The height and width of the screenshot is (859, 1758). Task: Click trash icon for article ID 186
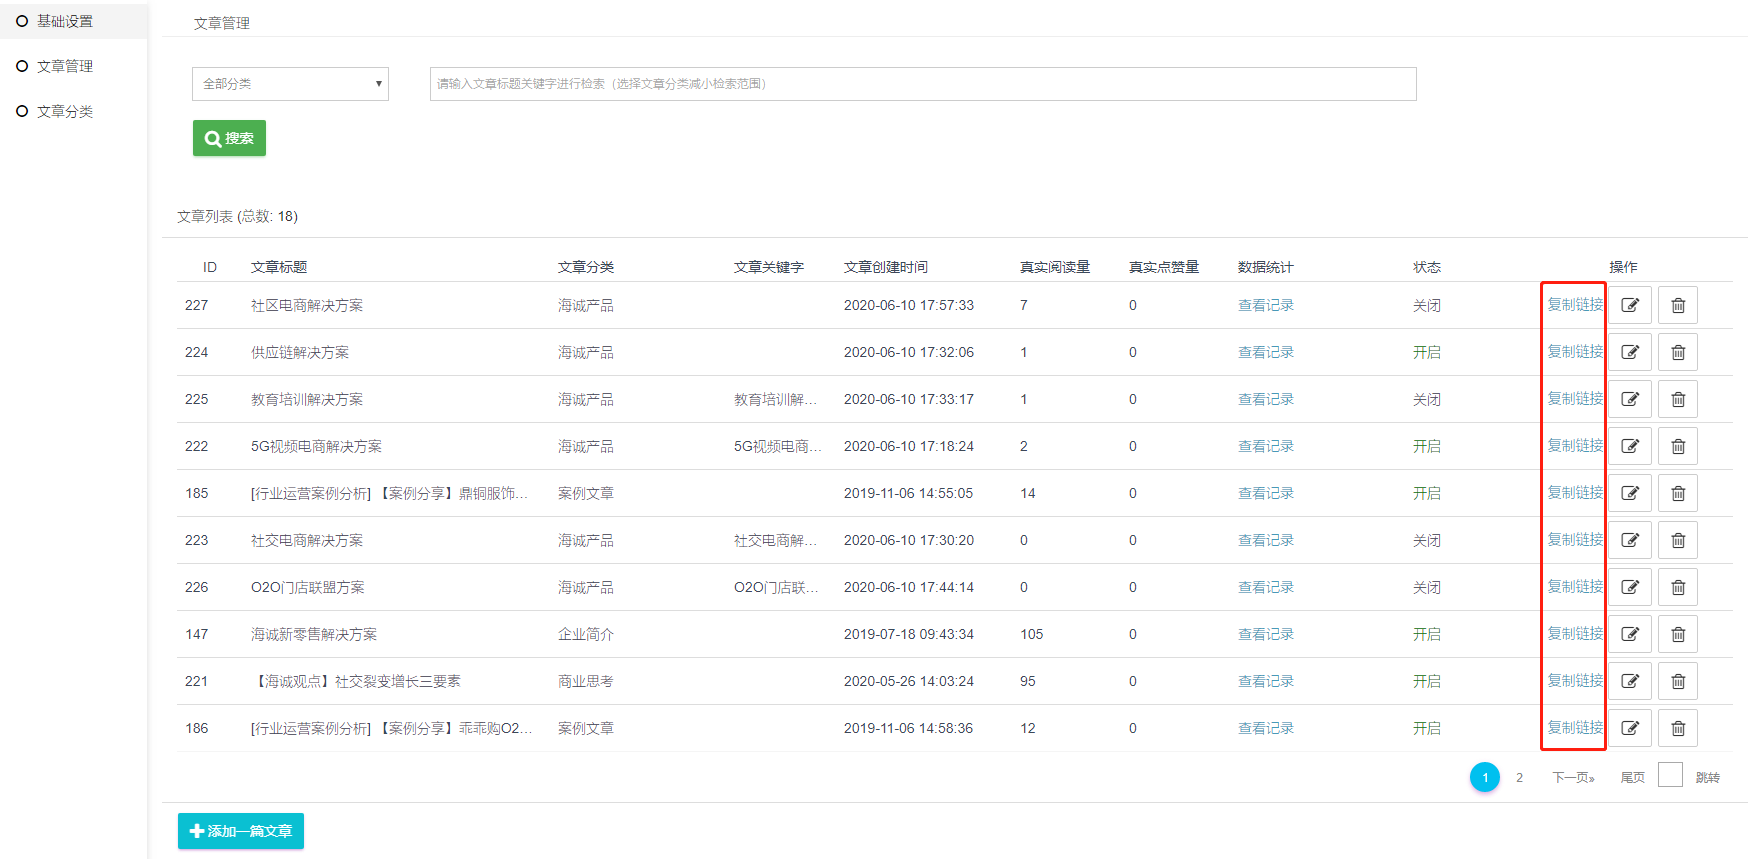[1678, 728]
